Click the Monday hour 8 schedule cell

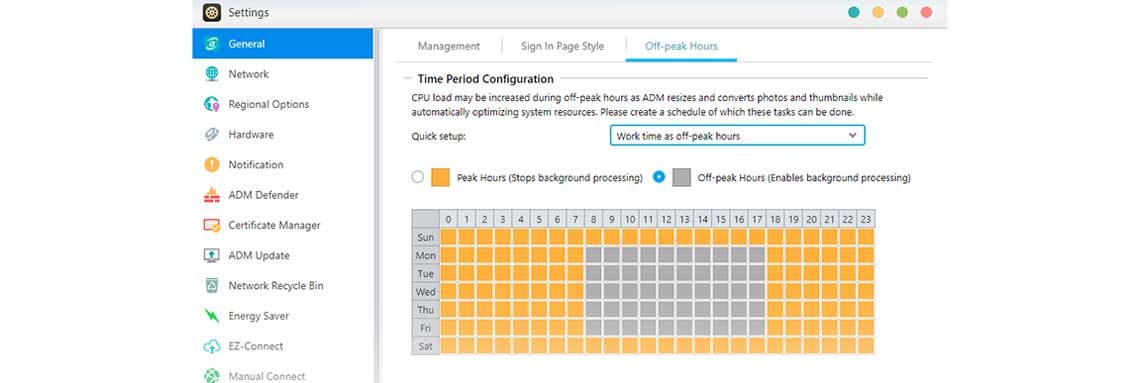pos(594,255)
